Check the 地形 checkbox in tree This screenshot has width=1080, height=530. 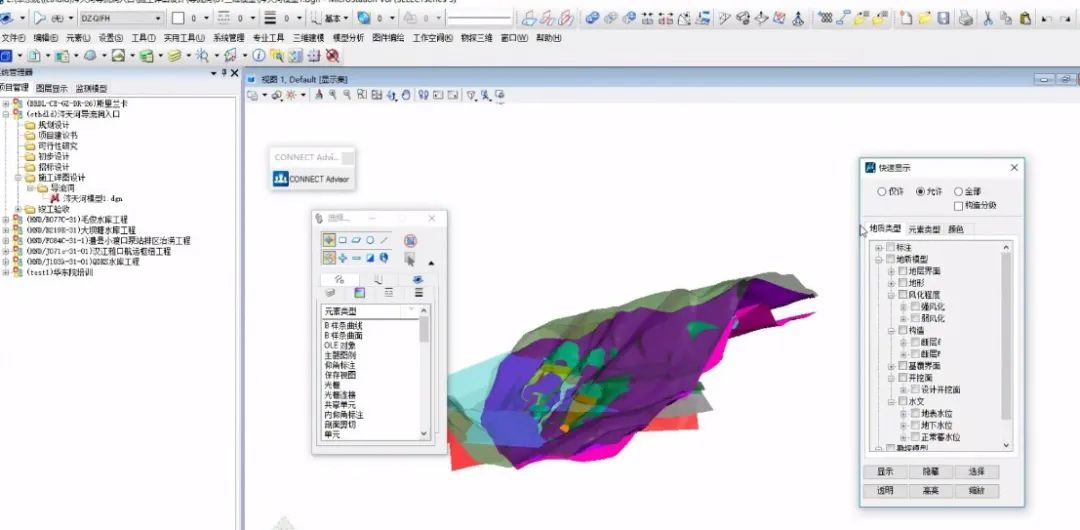click(901, 283)
